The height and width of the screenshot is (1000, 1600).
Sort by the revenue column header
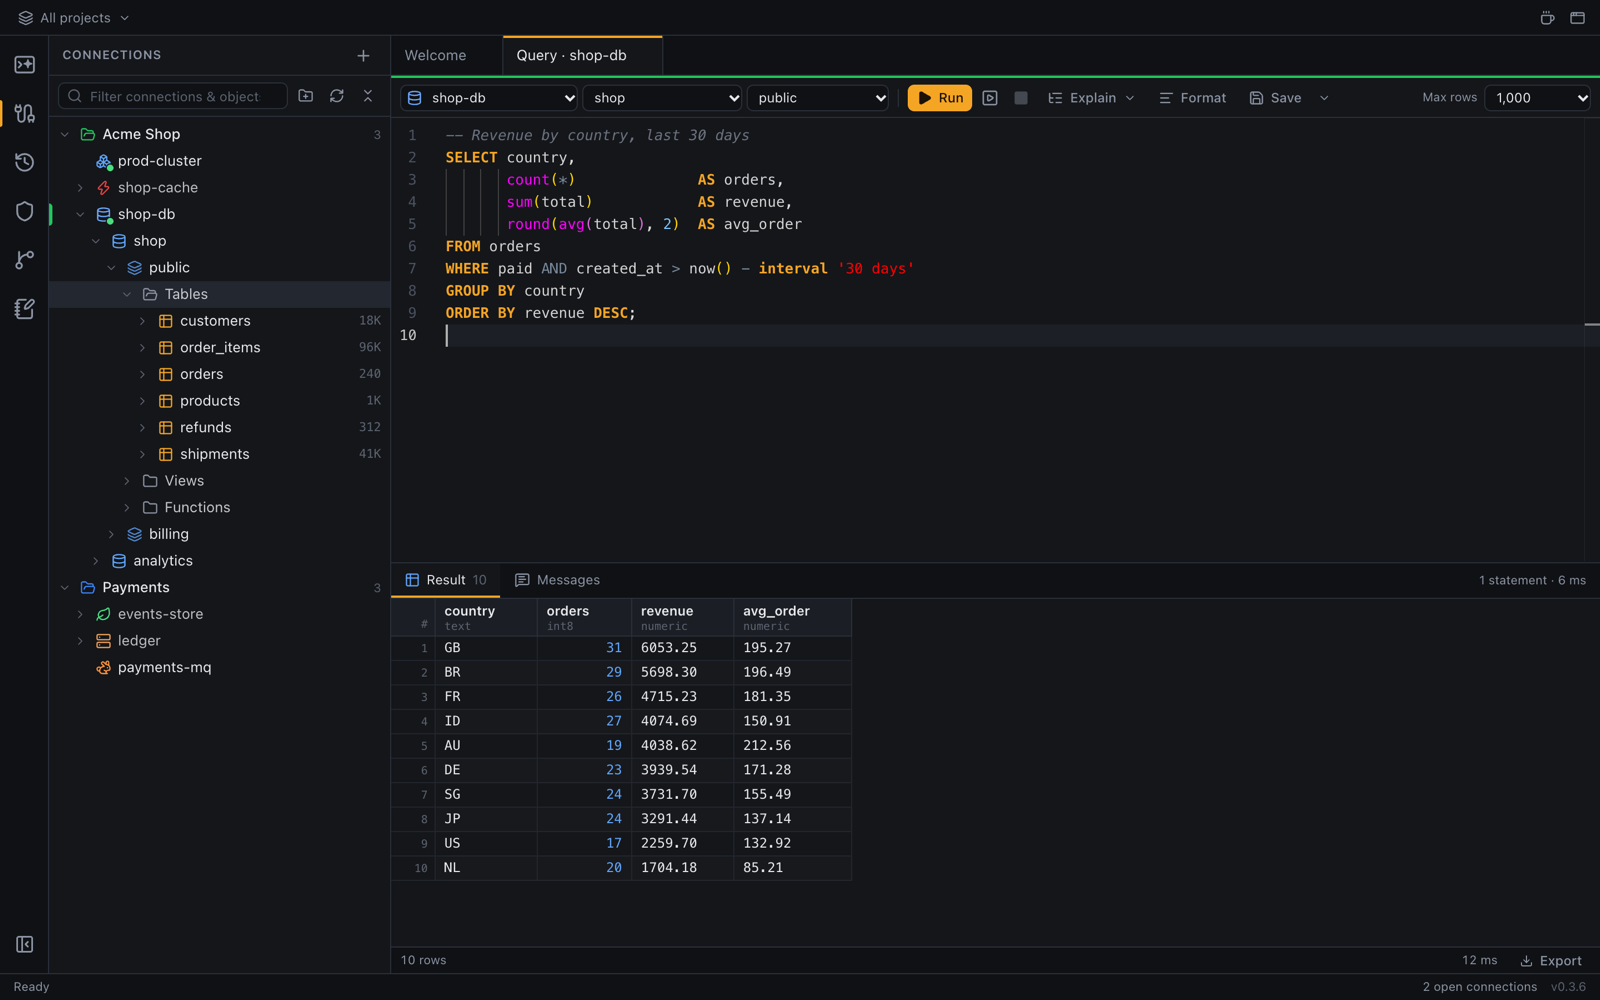pos(682,618)
